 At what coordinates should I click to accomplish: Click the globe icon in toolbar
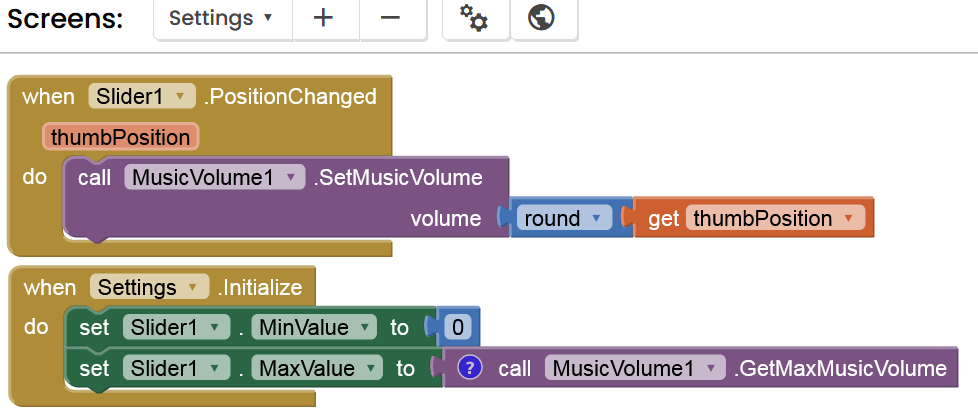[541, 19]
